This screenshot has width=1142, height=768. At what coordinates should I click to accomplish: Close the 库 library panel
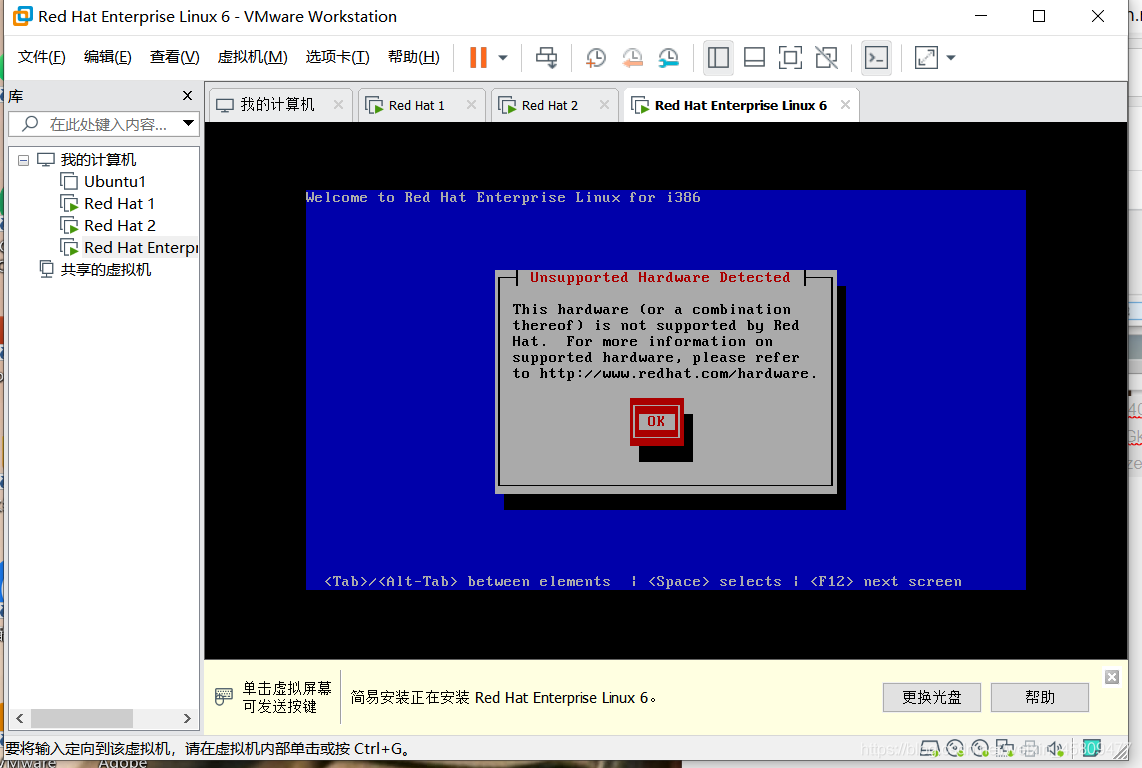[187, 95]
